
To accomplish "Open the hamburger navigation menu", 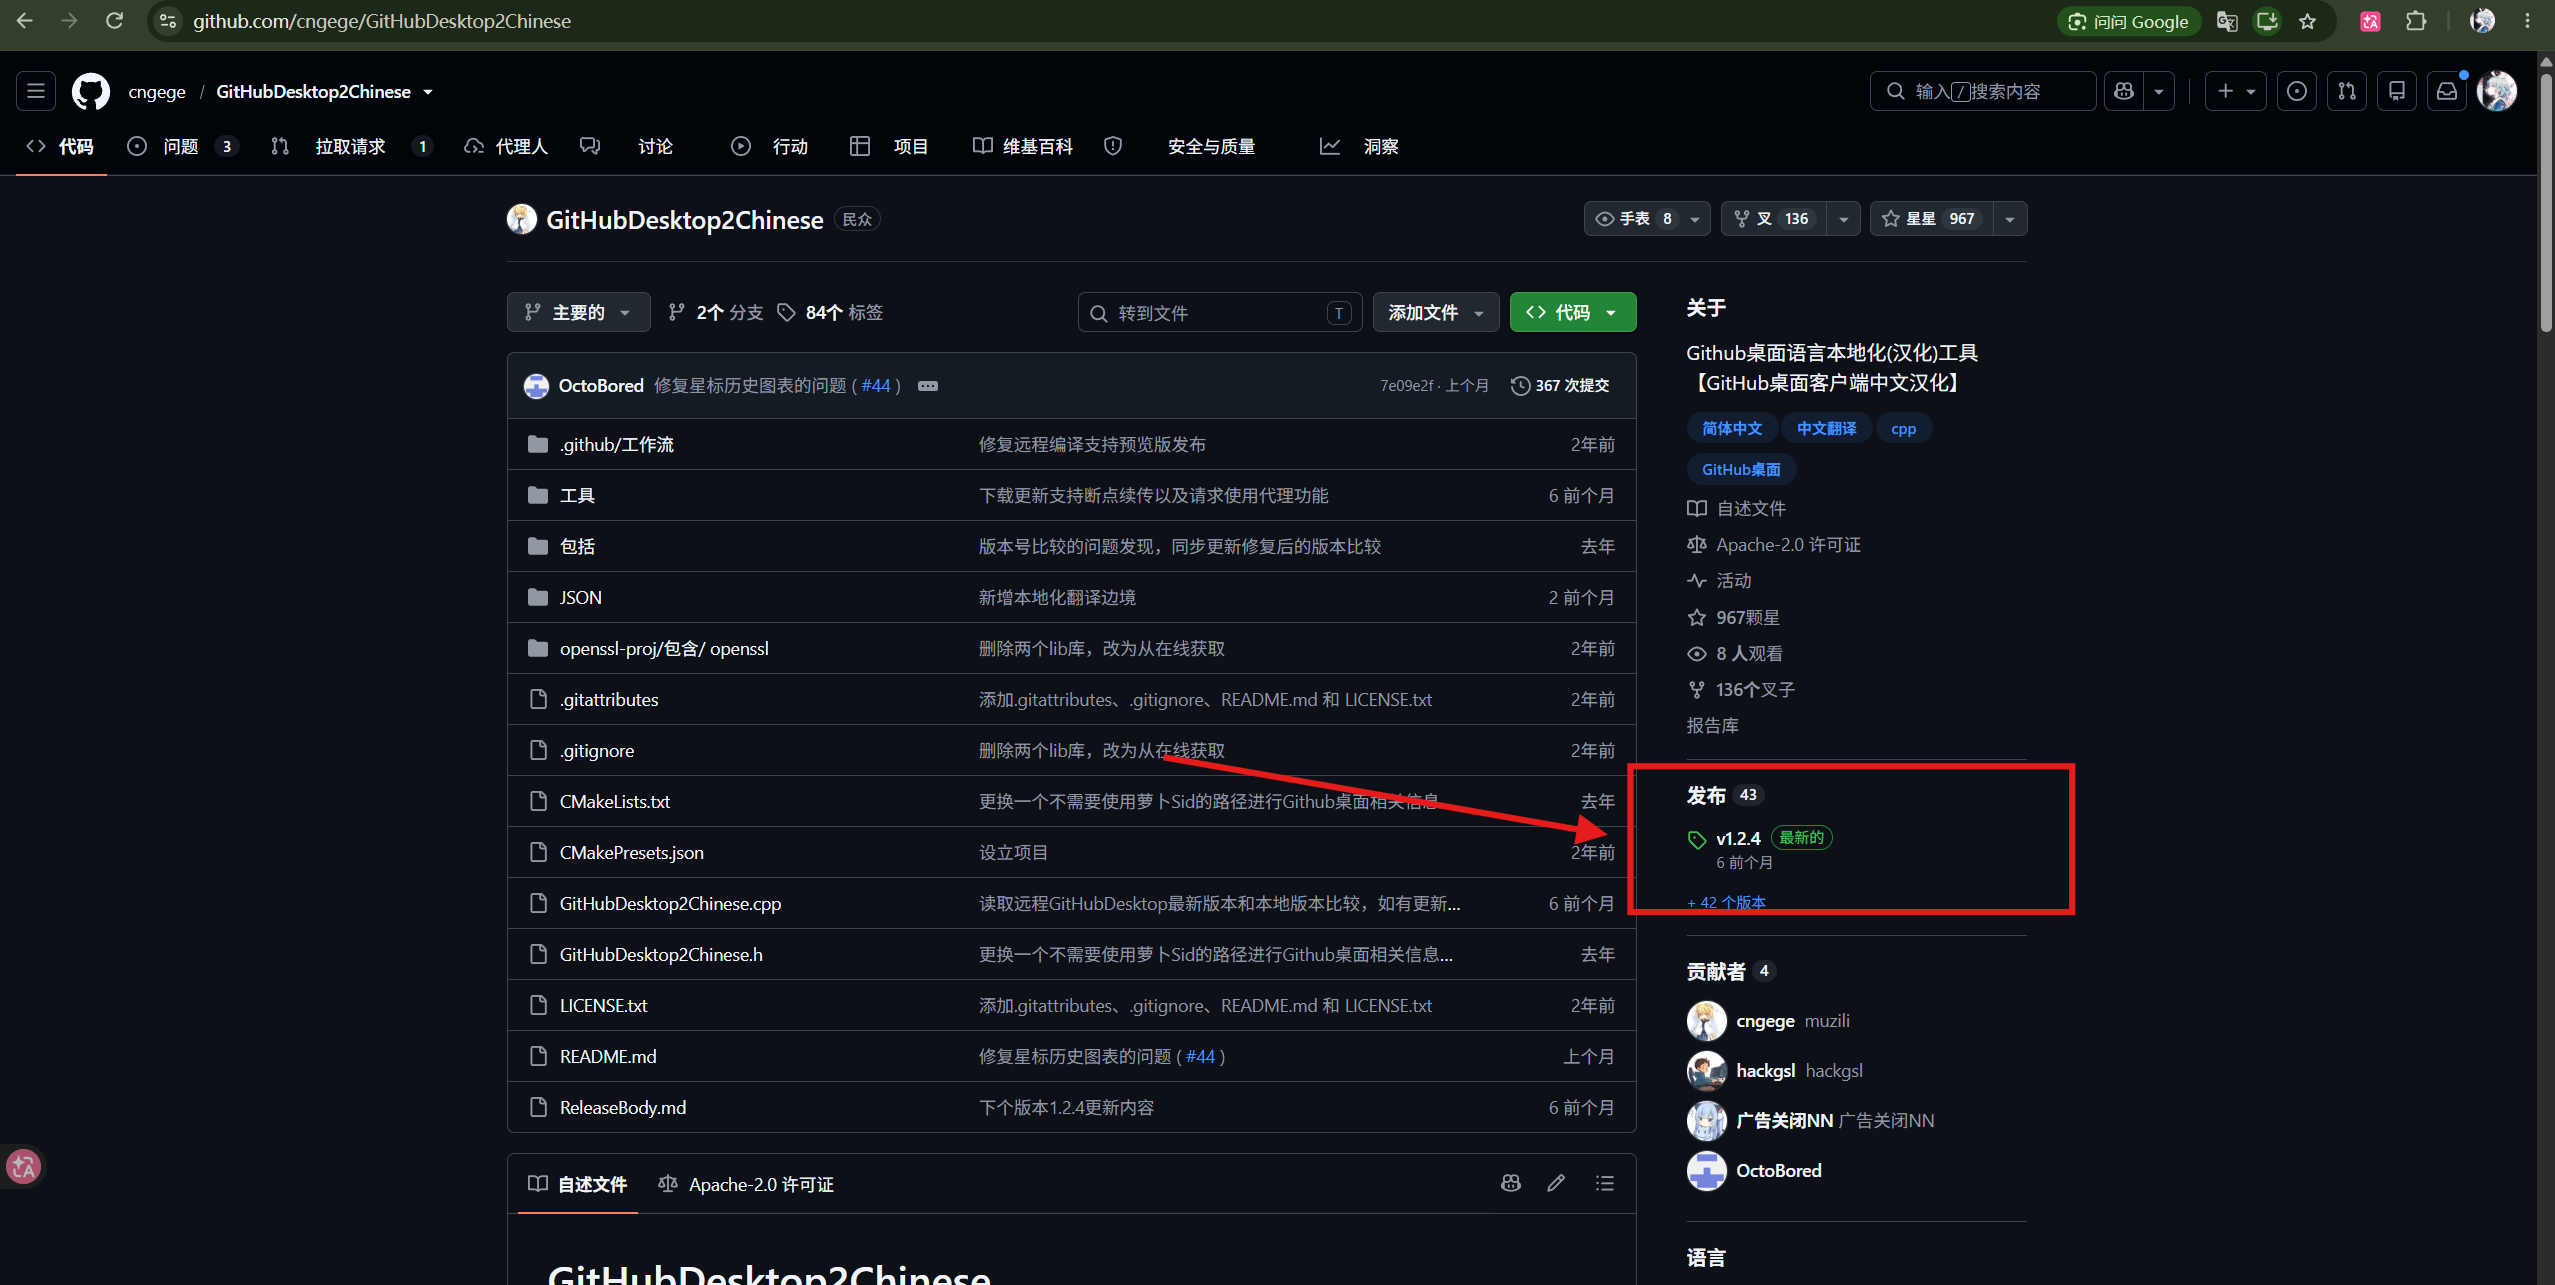I will point(36,91).
